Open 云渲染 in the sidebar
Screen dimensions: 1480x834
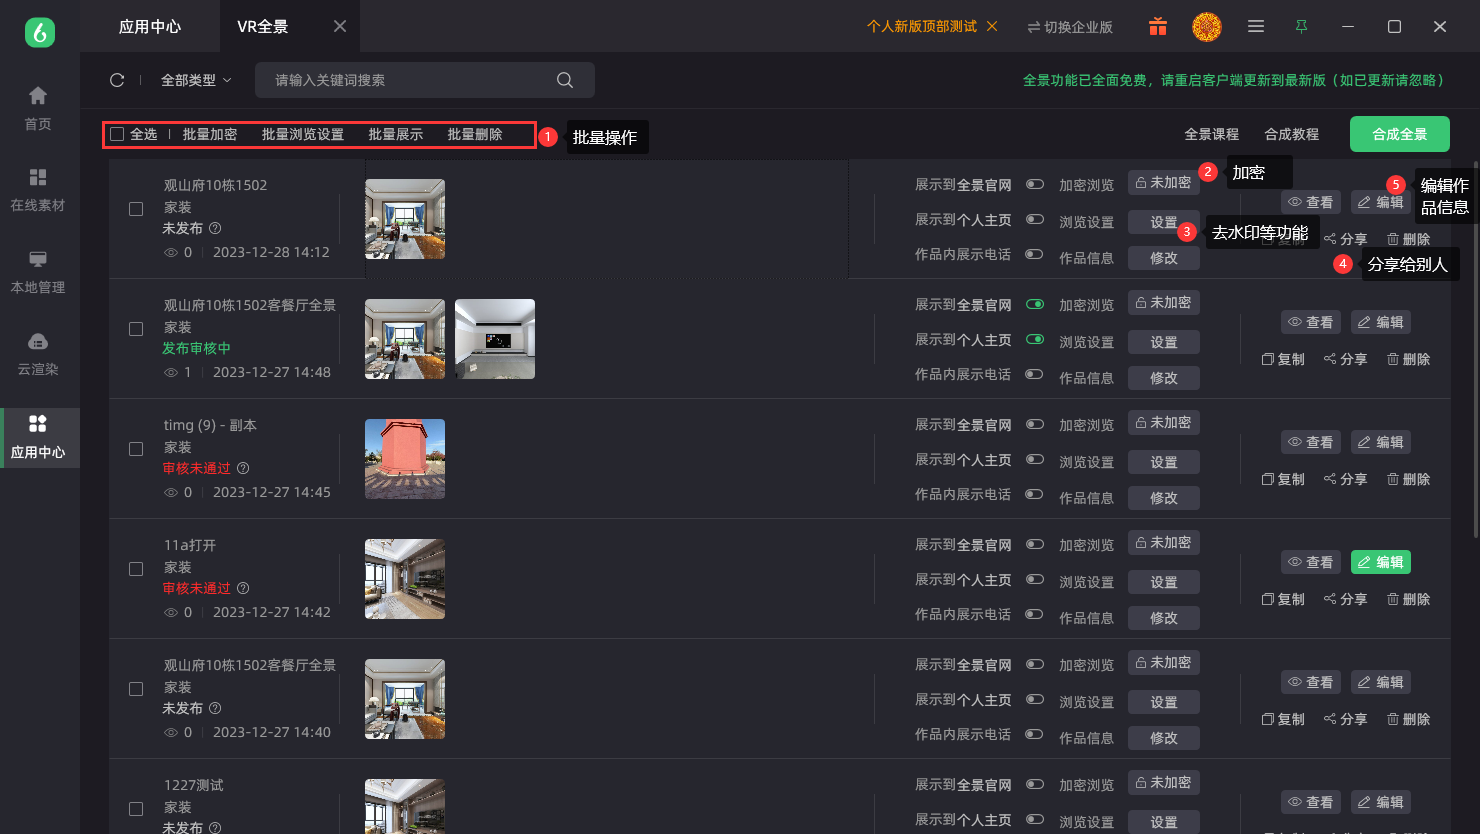point(38,354)
